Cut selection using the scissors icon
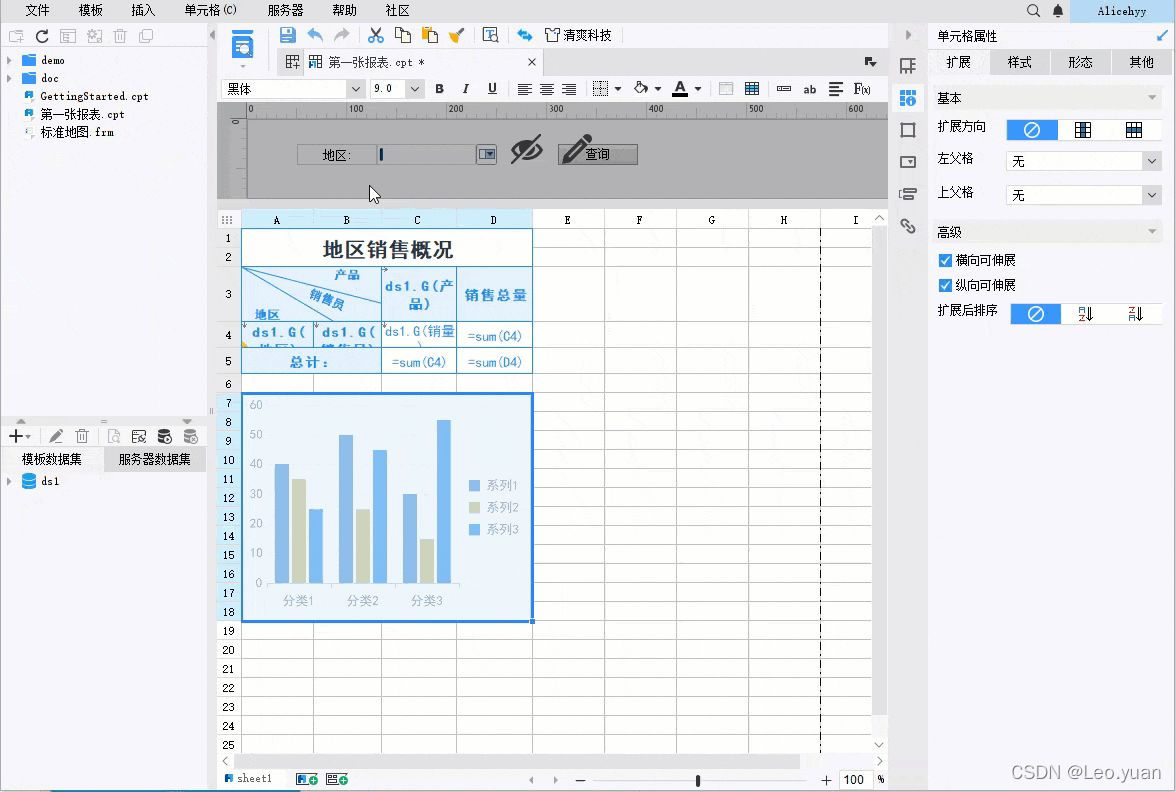Screen dimensions: 1176x792 tap(376, 34)
